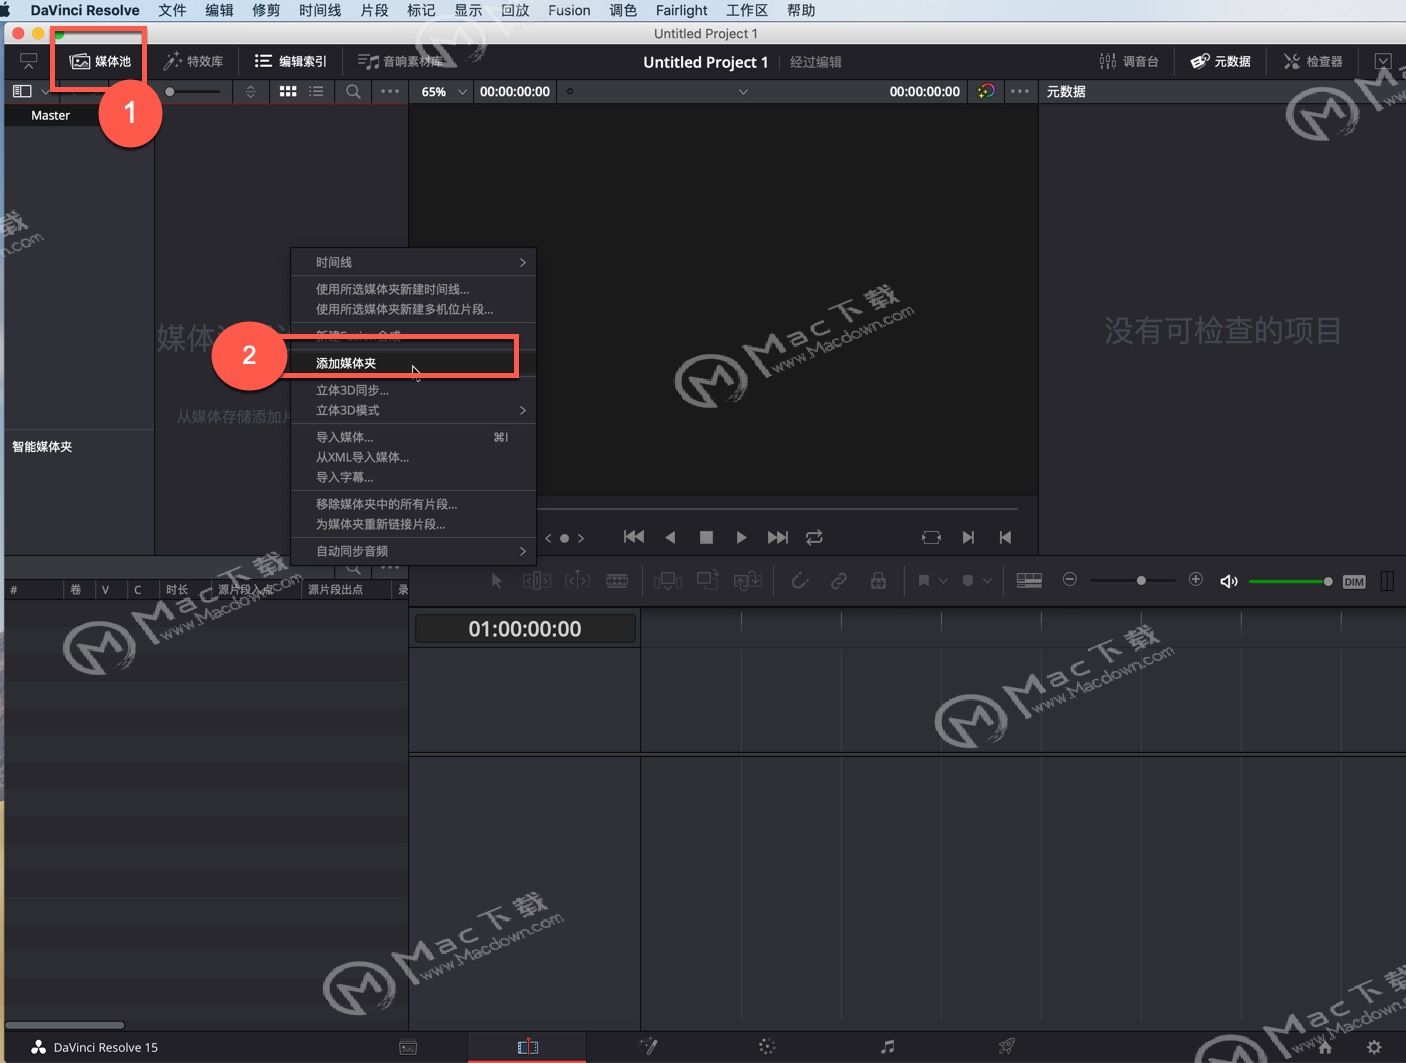Click the Flag clip icon
This screenshot has width=1406, height=1063.
click(924, 580)
